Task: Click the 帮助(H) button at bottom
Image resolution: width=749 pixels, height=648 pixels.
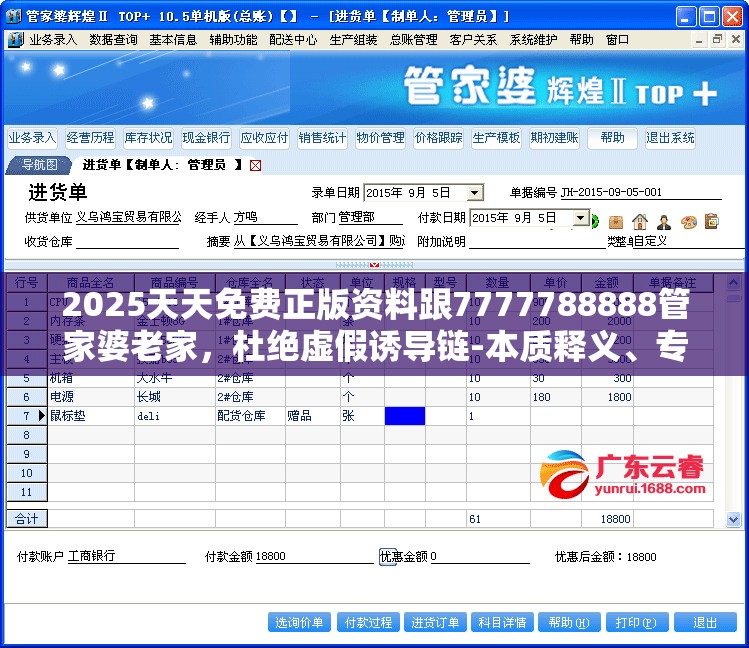Action: (x=569, y=622)
